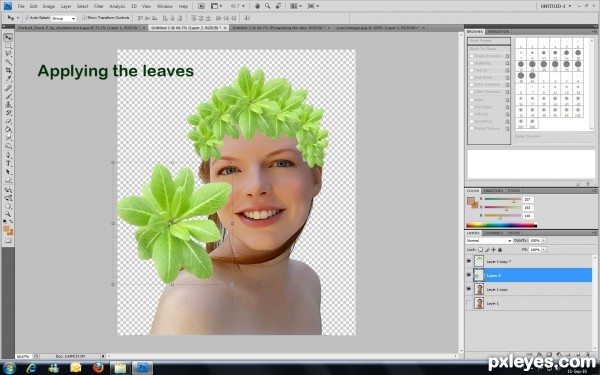Open the layer Fill slider arrow
This screenshot has height=375, width=600.
coord(544,249)
